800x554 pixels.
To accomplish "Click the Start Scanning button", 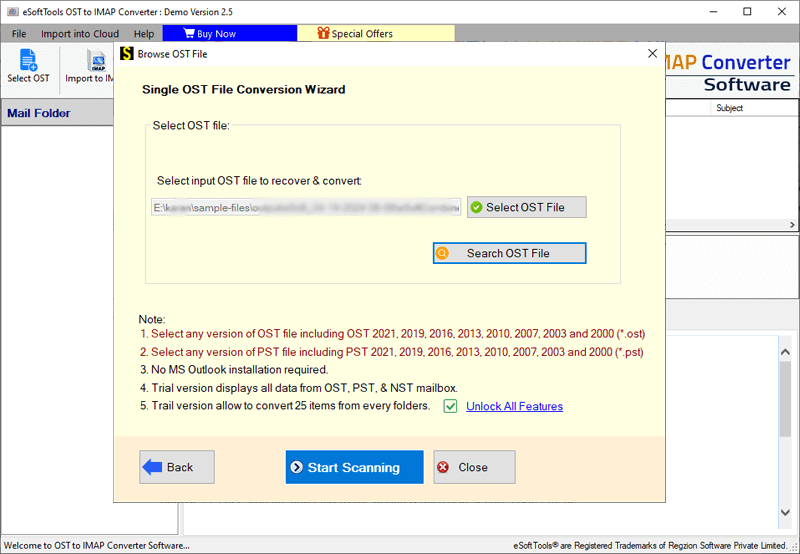I will [x=354, y=467].
